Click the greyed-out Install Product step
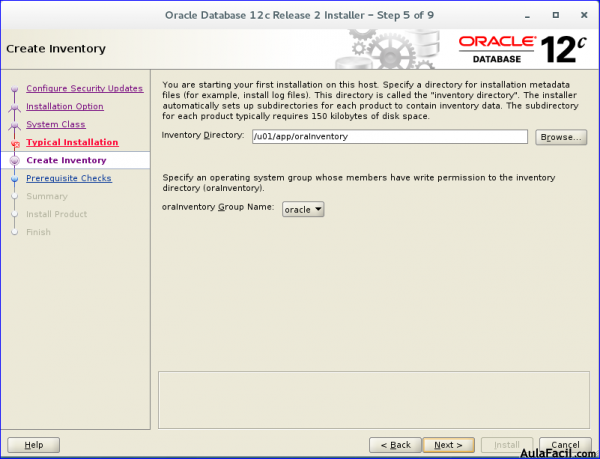 coord(56,214)
